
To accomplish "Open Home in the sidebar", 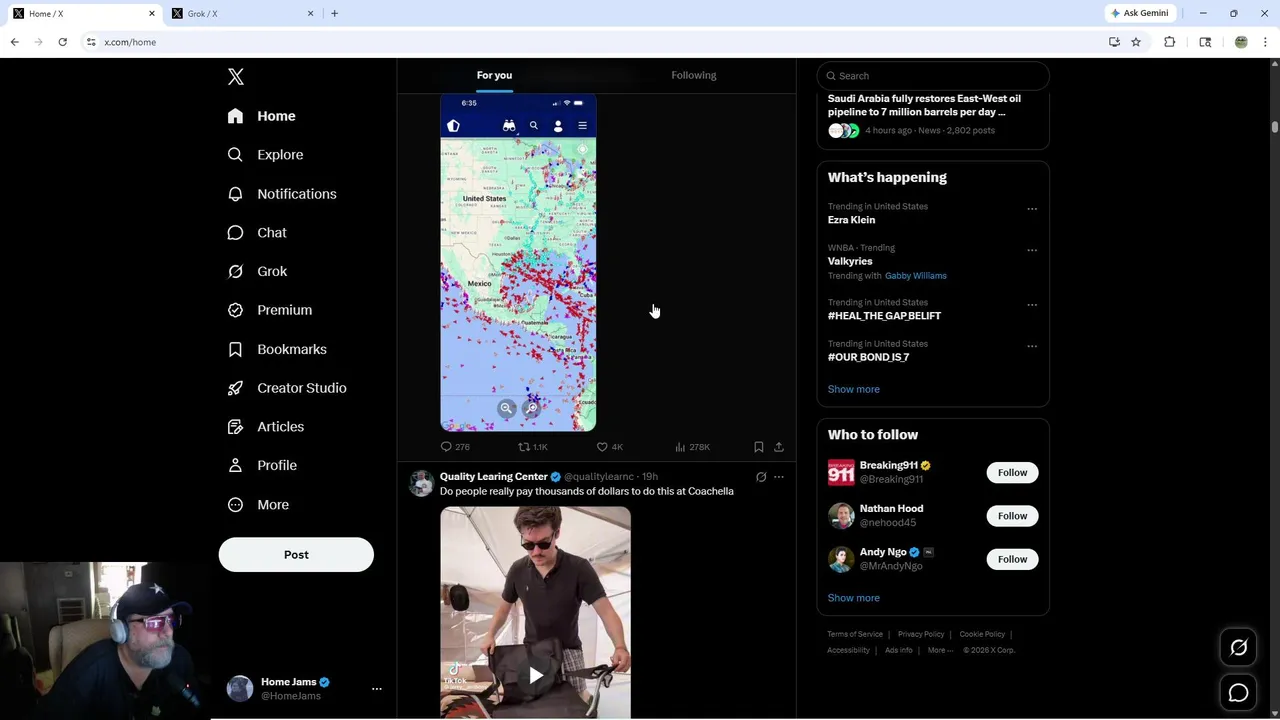I will pyautogui.click(x=261, y=116).
